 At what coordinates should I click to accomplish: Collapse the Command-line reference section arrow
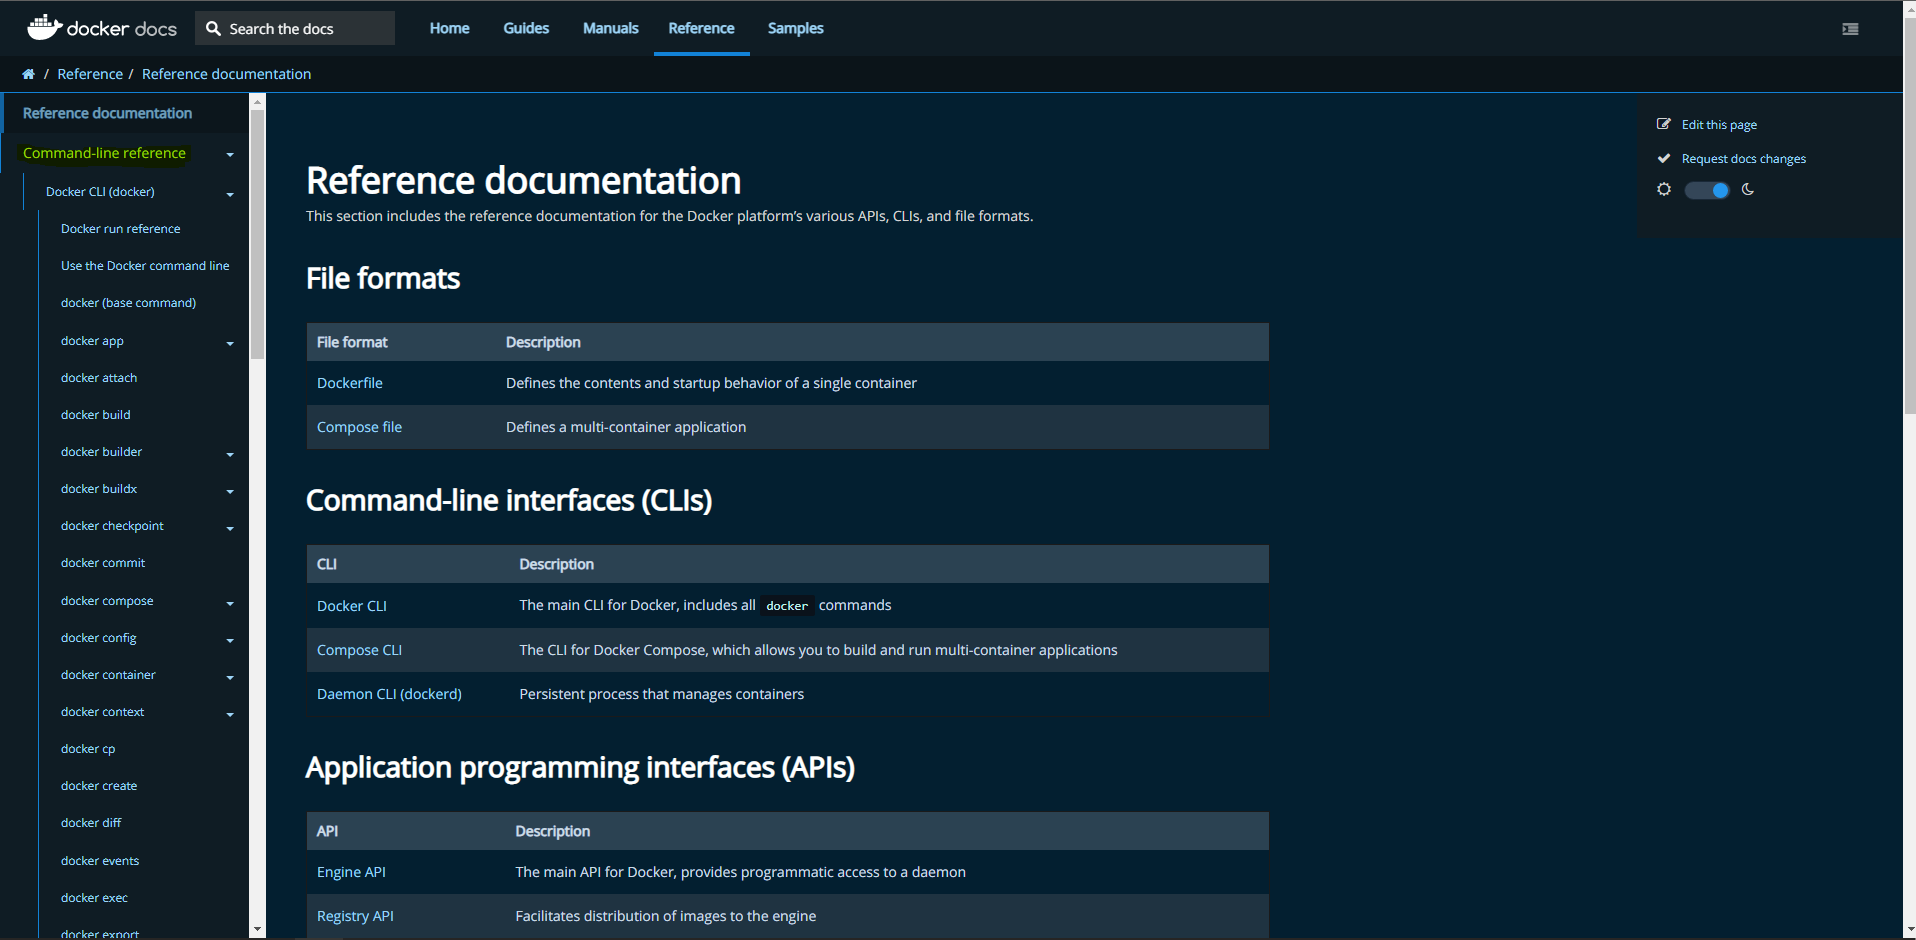[x=230, y=154]
